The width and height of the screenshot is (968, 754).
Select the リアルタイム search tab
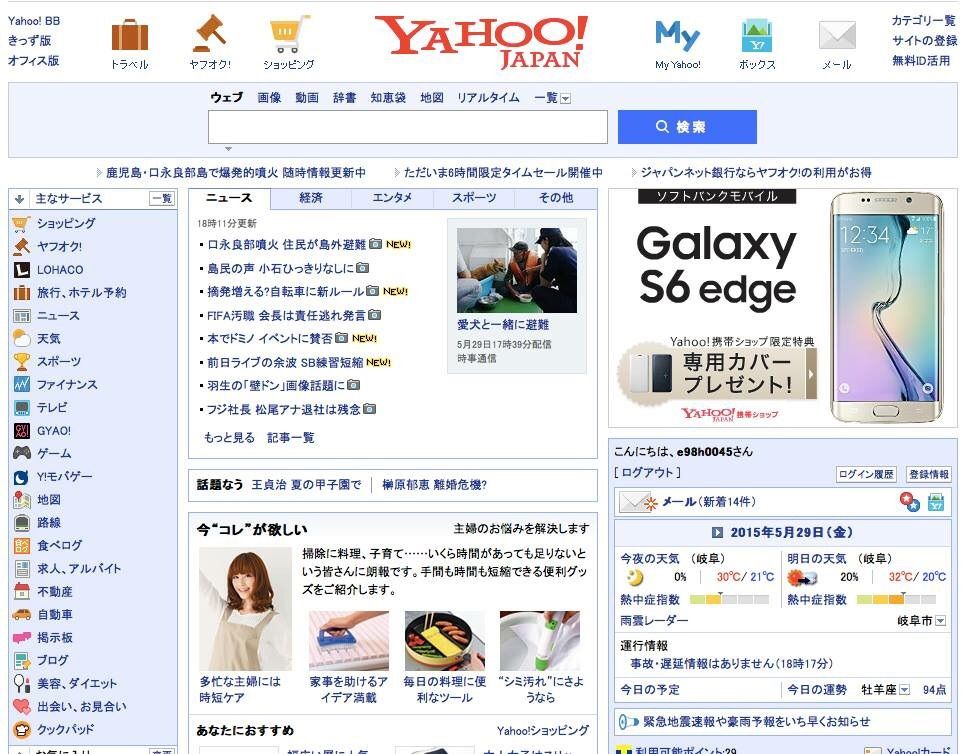(x=488, y=98)
